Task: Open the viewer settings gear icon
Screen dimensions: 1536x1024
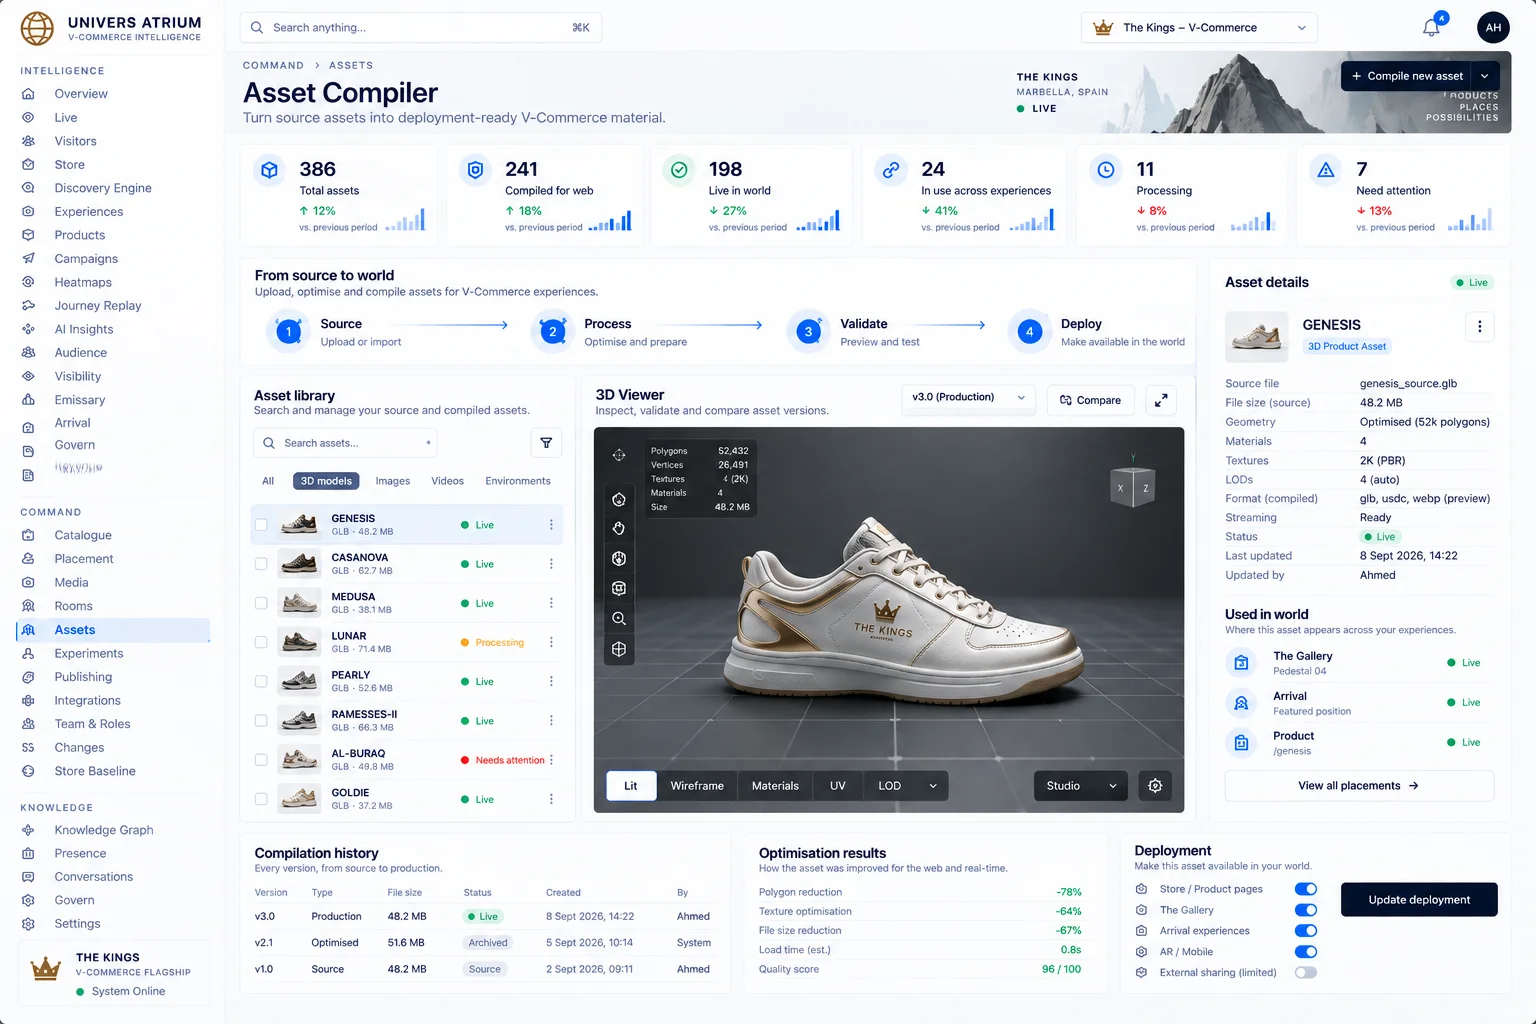Action: coord(1155,786)
